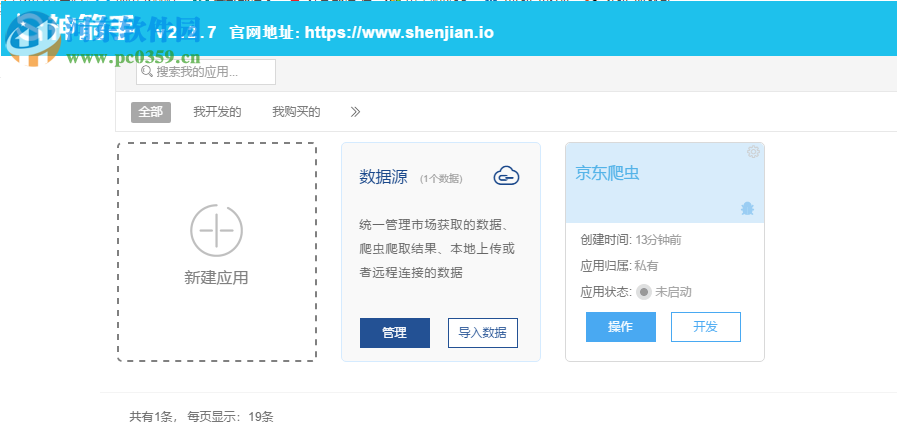
Task: Click the magnifier icon in the search box
Action: point(147,72)
